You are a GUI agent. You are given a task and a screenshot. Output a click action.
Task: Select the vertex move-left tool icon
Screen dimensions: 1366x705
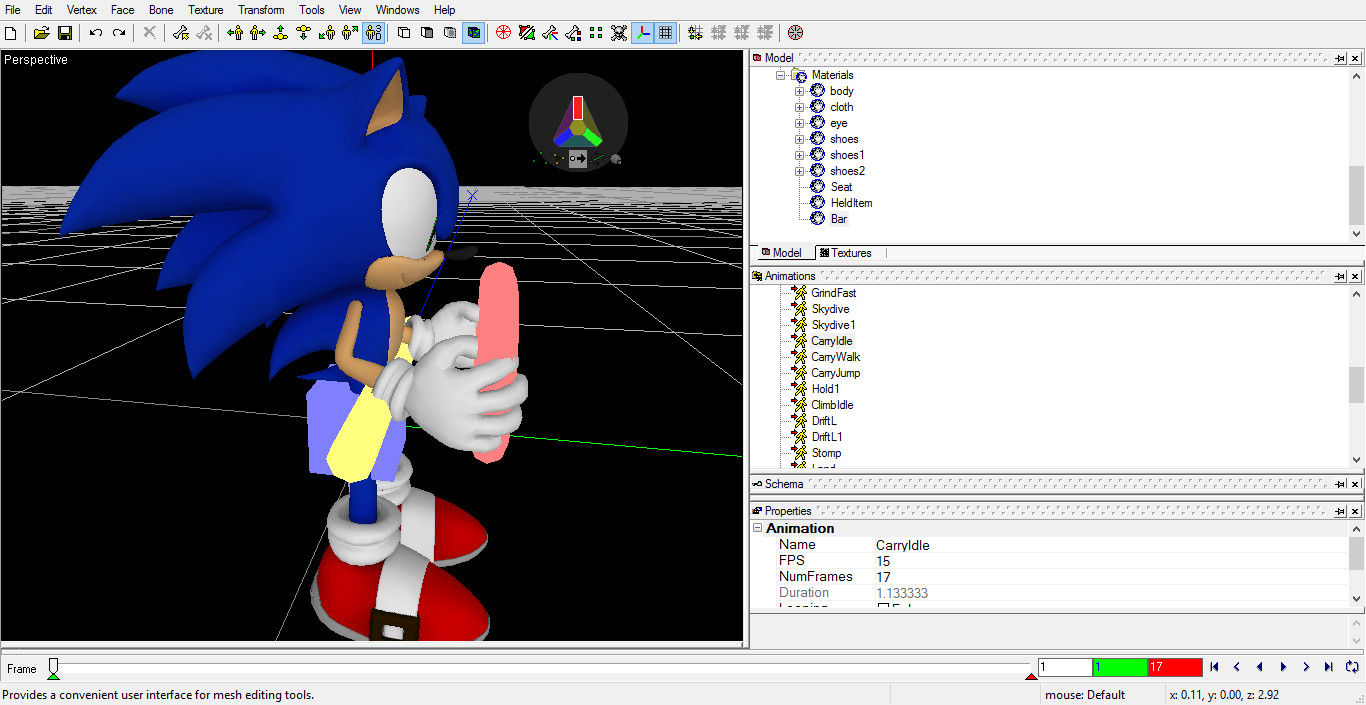[234, 32]
